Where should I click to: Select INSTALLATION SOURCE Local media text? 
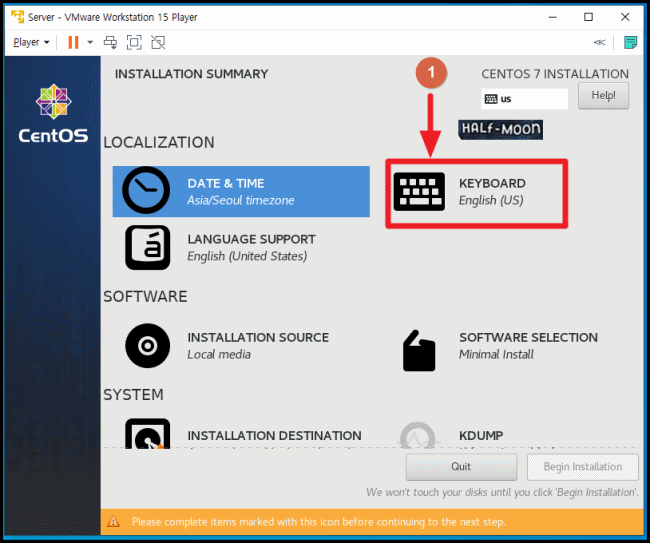(258, 346)
